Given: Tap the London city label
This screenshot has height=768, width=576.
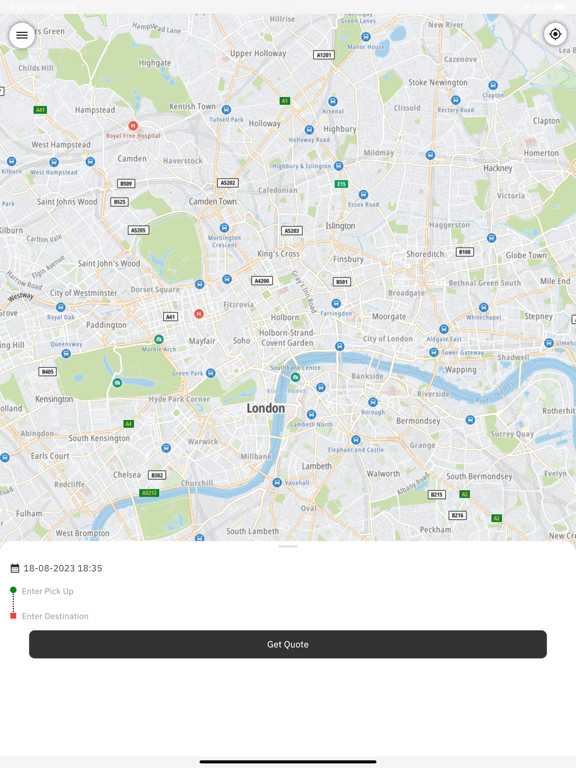Looking at the screenshot, I should click(265, 408).
